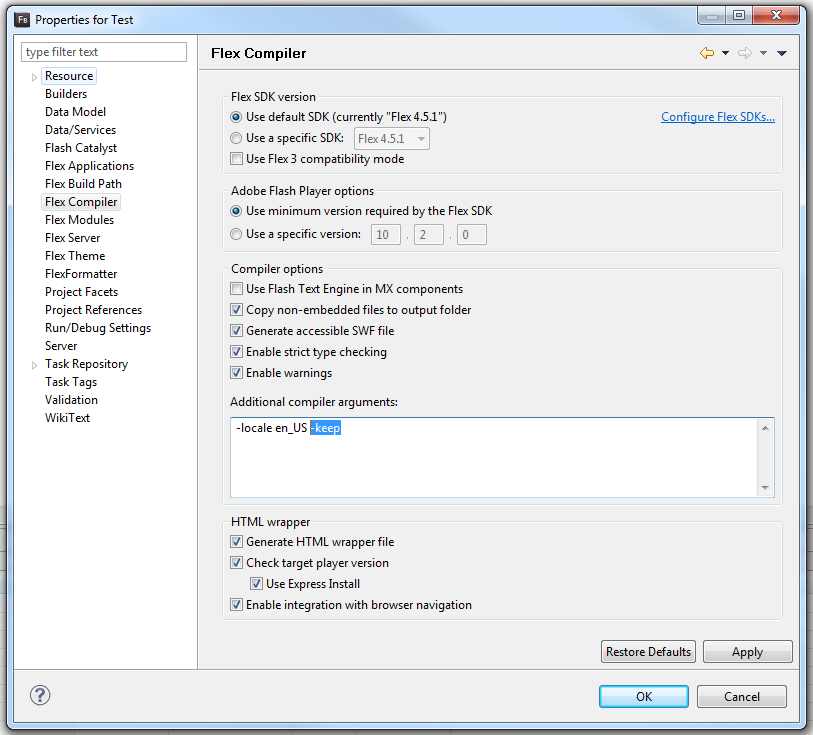Expand the Resource tree node
The width and height of the screenshot is (813, 735).
coord(34,77)
